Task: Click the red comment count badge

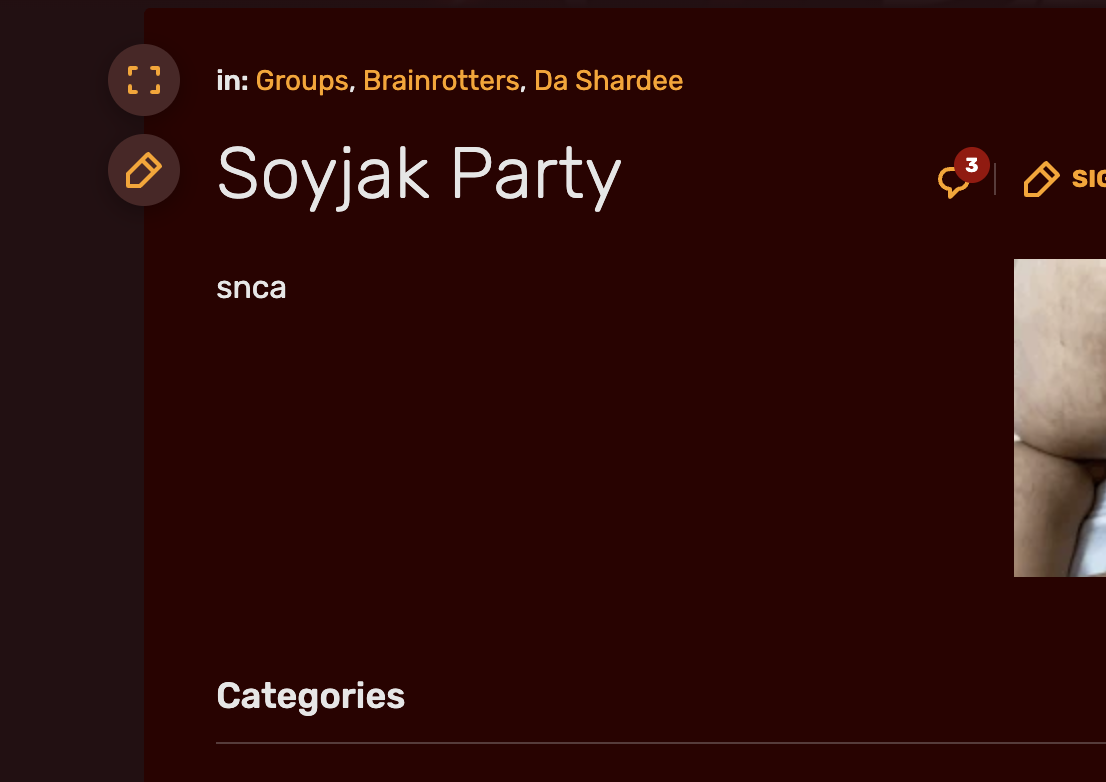Action: (x=971, y=165)
